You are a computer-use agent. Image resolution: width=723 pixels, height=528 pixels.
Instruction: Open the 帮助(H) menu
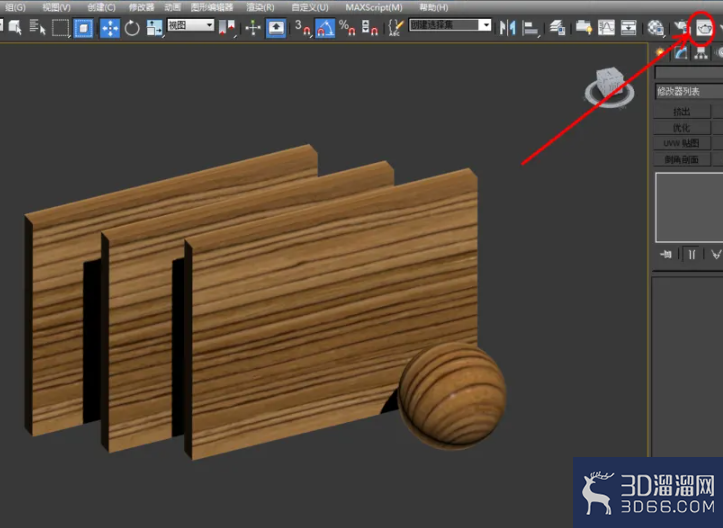tap(433, 7)
